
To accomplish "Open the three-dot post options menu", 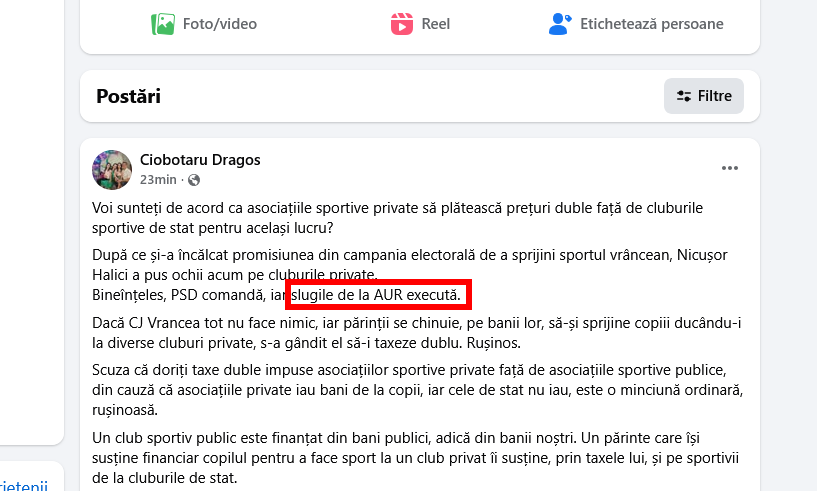I will pos(730,168).
